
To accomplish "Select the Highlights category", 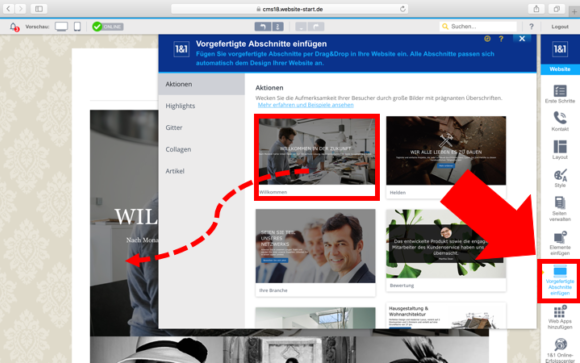I will pyautogui.click(x=180, y=106).
